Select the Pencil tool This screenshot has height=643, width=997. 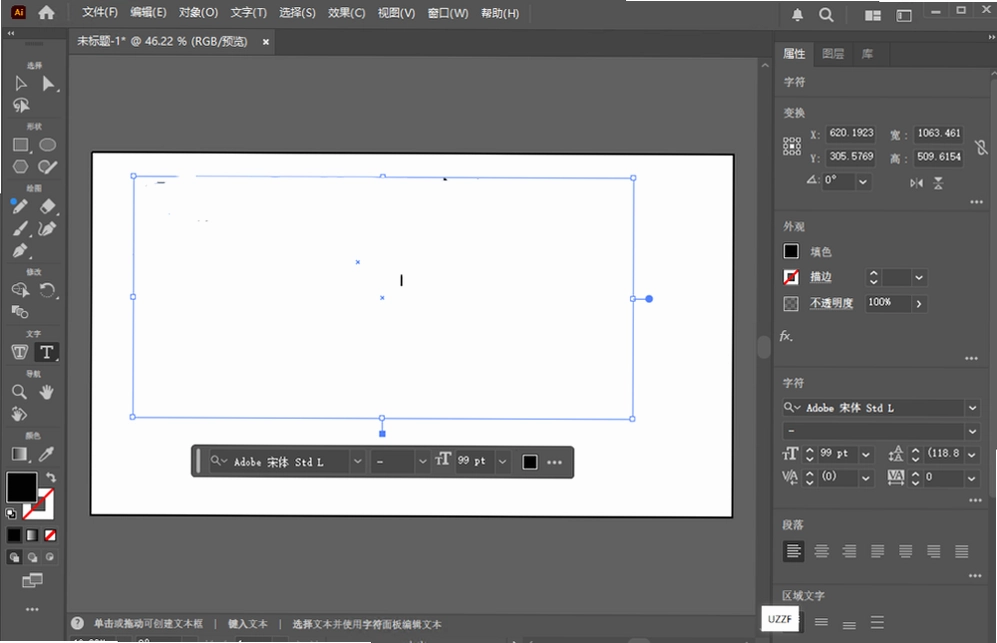[20, 206]
